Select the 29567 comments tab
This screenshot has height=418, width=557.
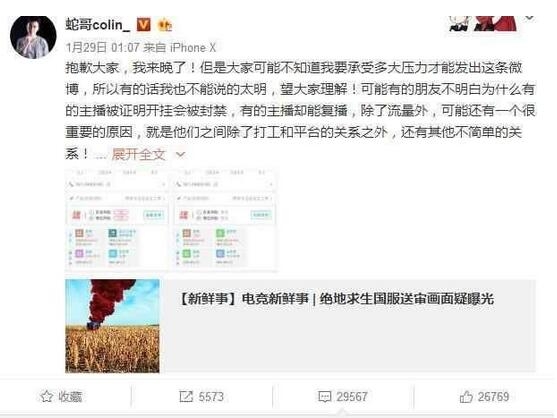pos(343,396)
